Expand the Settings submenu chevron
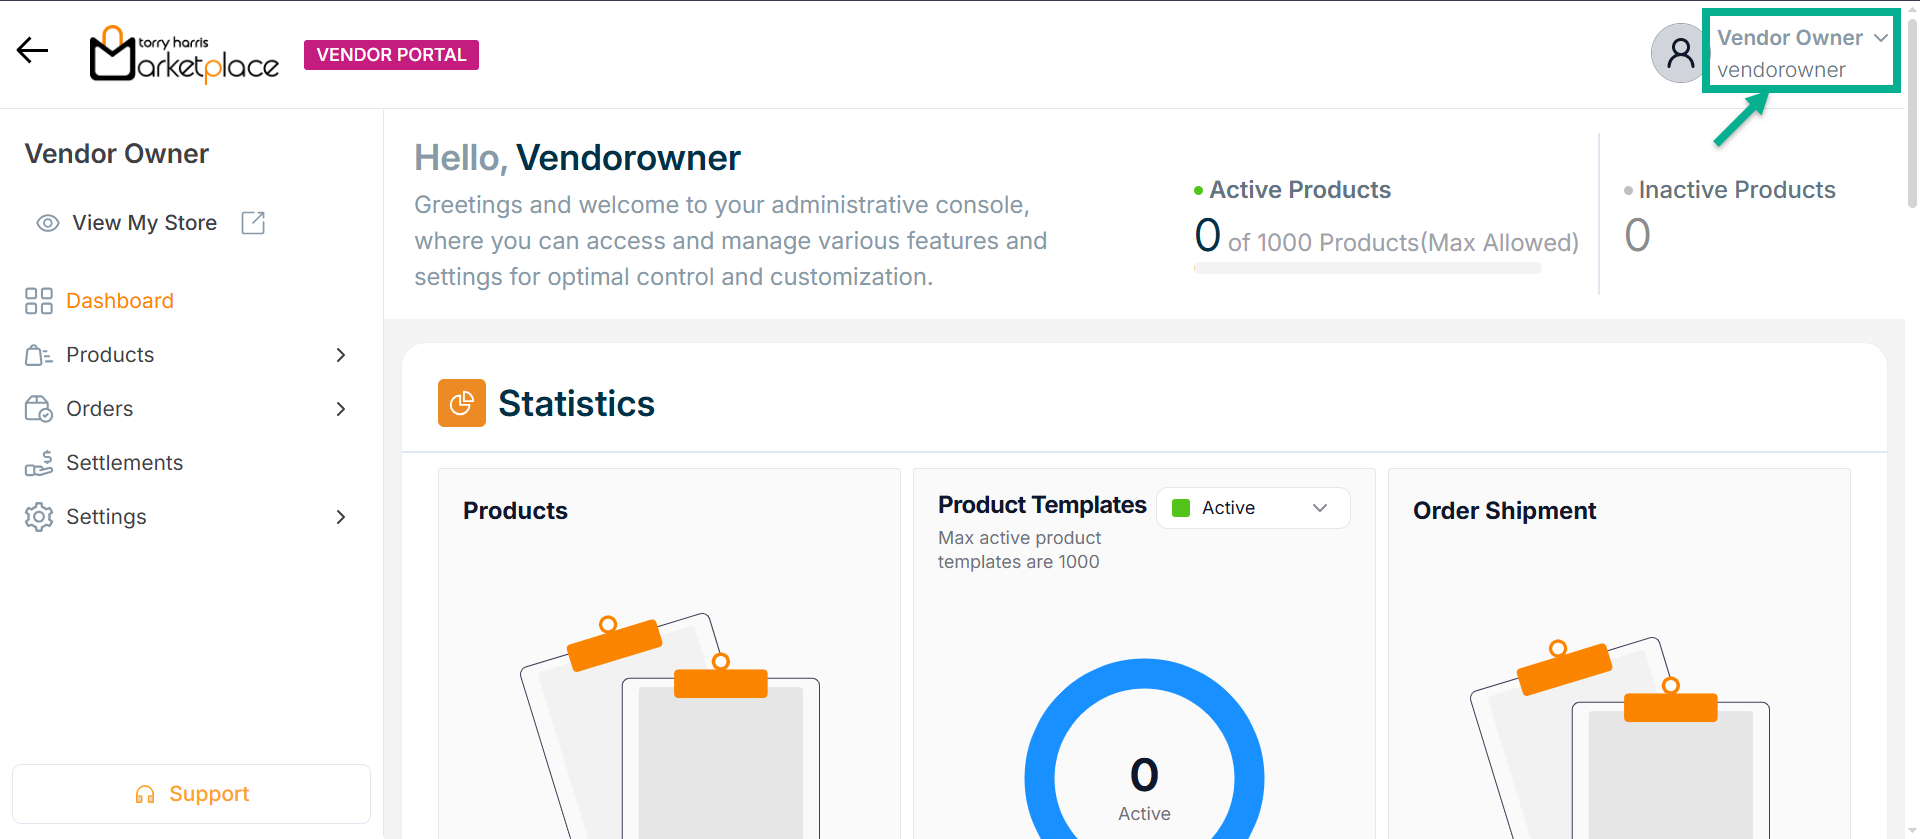Screen dimensions: 1920x839 click(341, 517)
